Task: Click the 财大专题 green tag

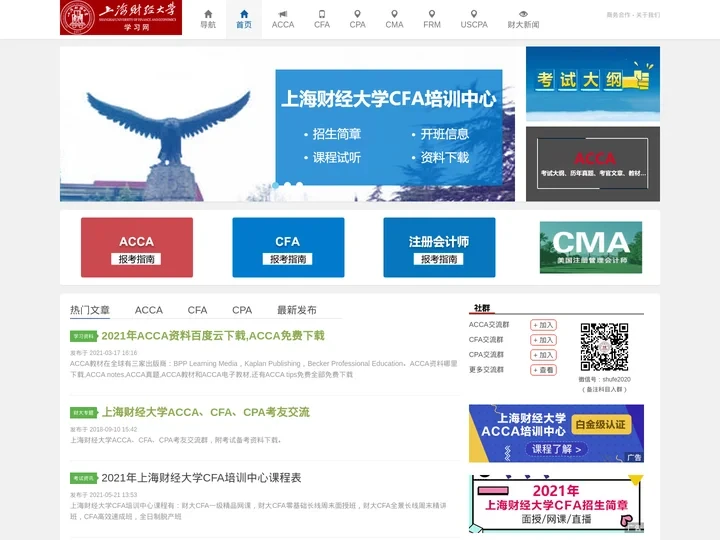Action: click(x=84, y=412)
